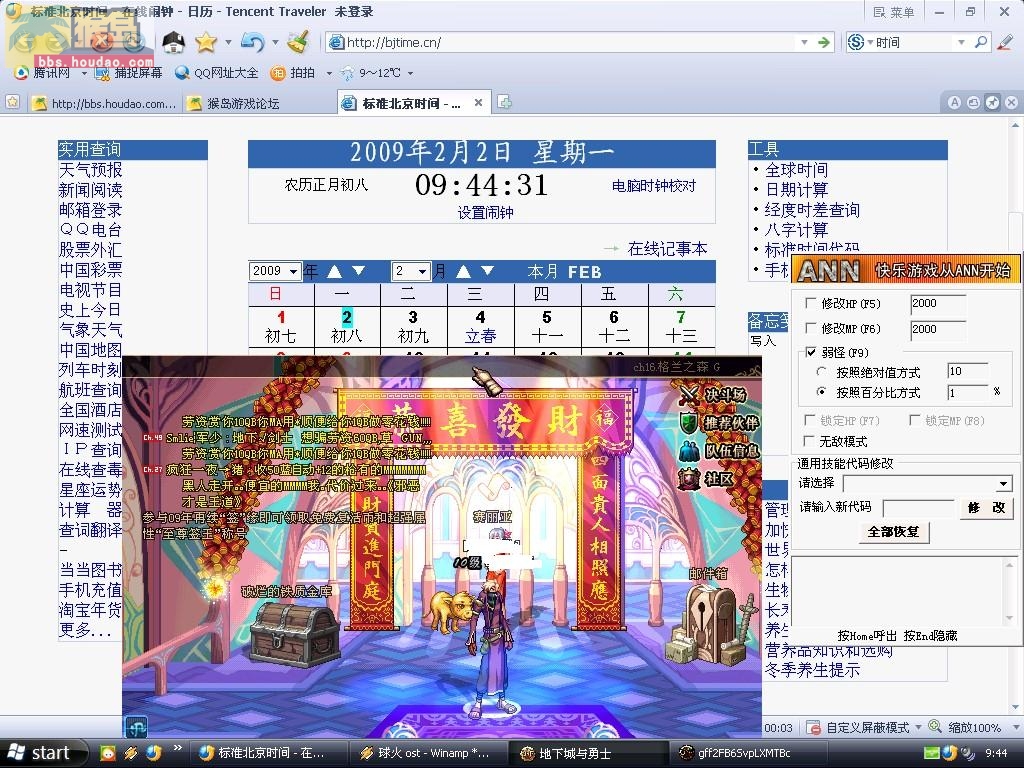Undo closed tab arrow icon
This screenshot has width=1024, height=768.
(x=252, y=42)
